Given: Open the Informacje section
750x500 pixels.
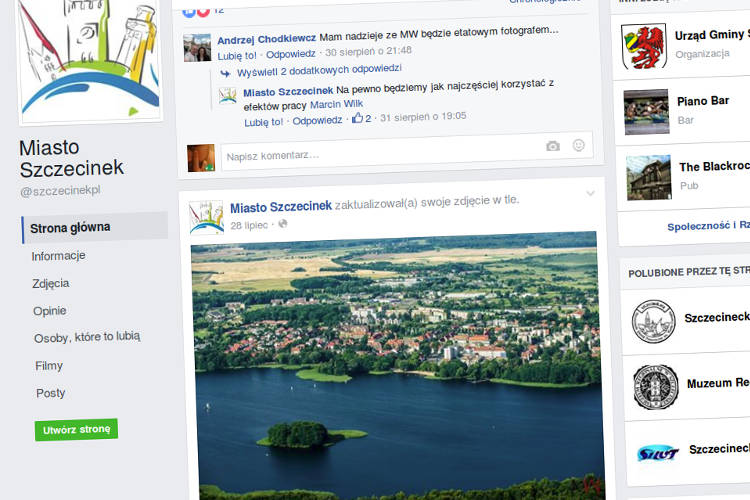Looking at the screenshot, I should (58, 256).
